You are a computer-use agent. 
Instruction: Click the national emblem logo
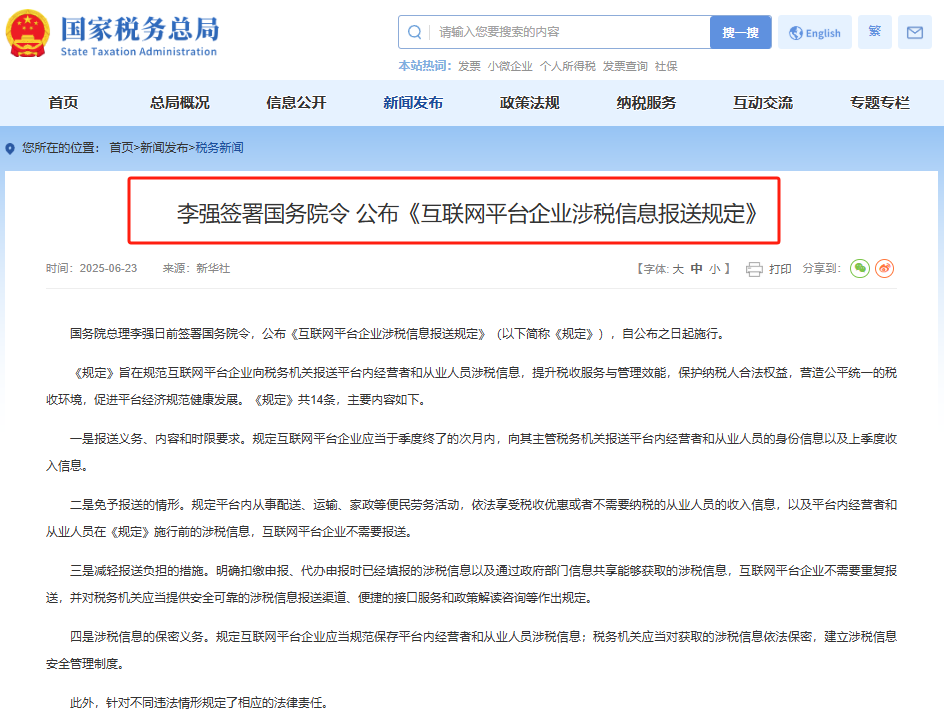[x=27, y=32]
